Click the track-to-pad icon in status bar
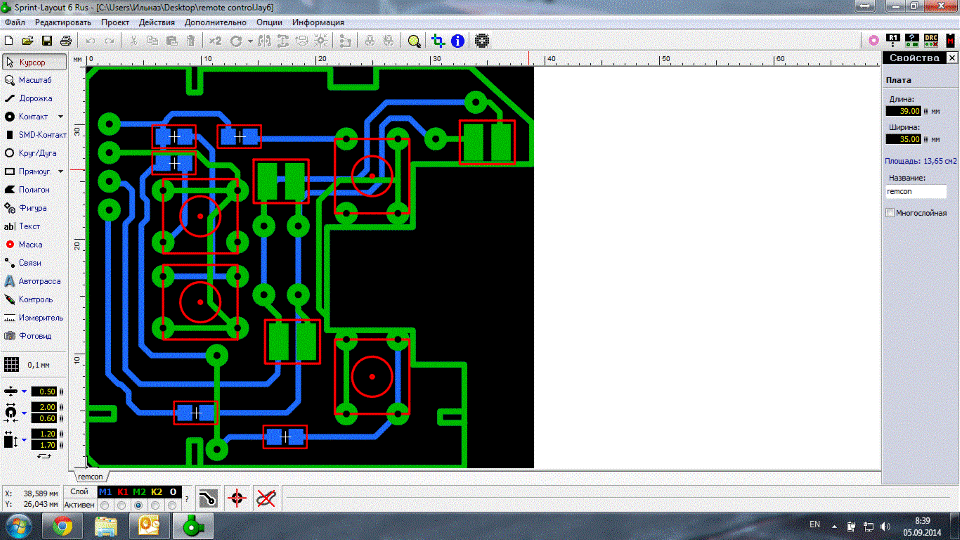960x540 pixels. 208,498
